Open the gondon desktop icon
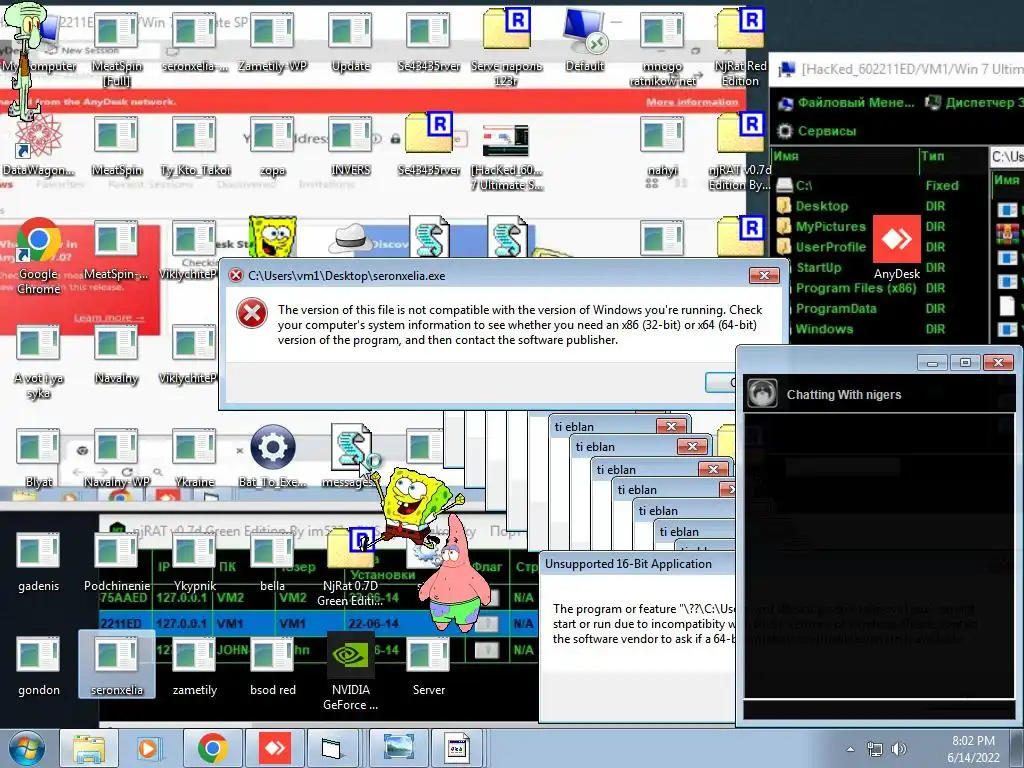1024x768 pixels. point(39,666)
